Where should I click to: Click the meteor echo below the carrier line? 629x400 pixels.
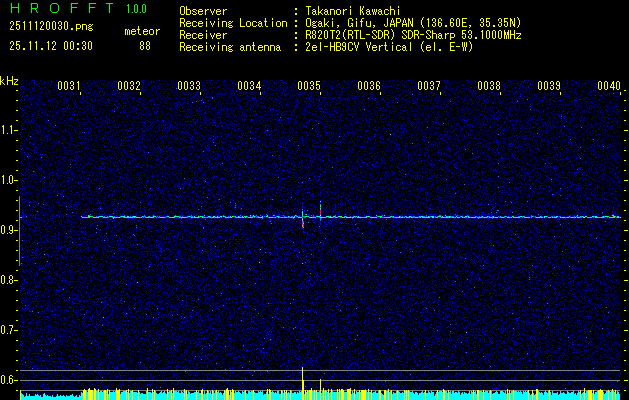(x=303, y=223)
